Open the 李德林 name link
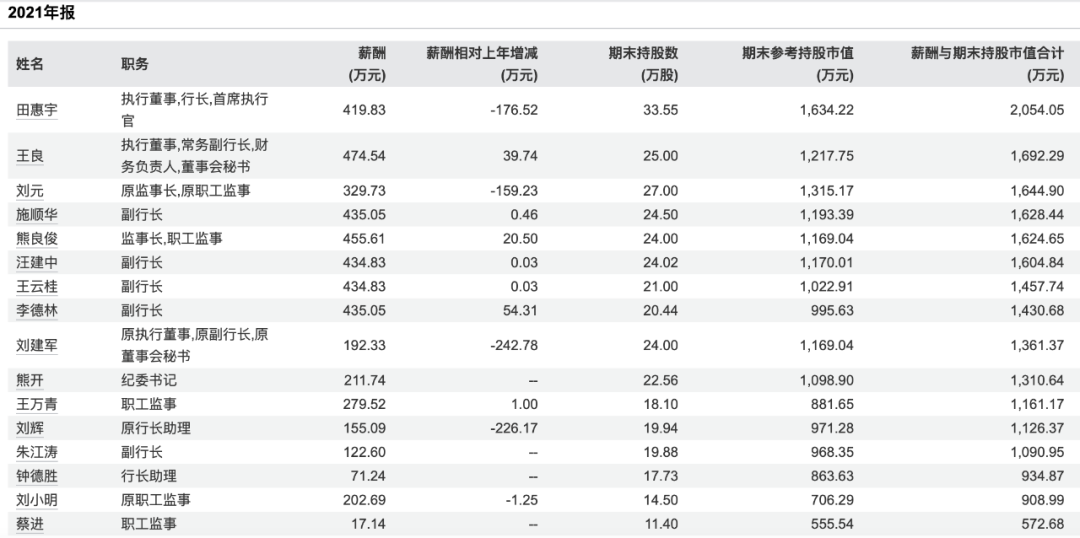 37,311
